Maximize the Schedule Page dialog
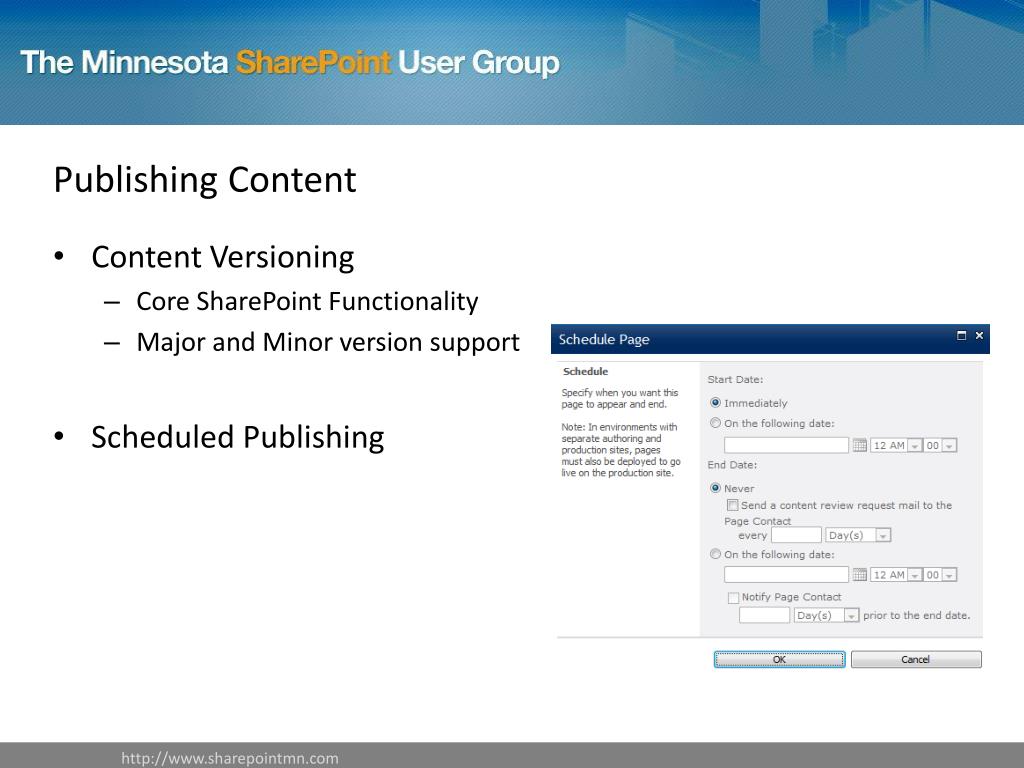The width and height of the screenshot is (1024, 768). (961, 336)
